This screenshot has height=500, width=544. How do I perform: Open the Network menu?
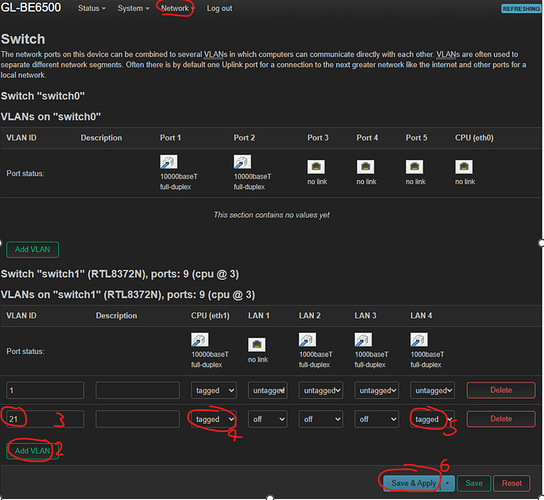pyautogui.click(x=177, y=8)
